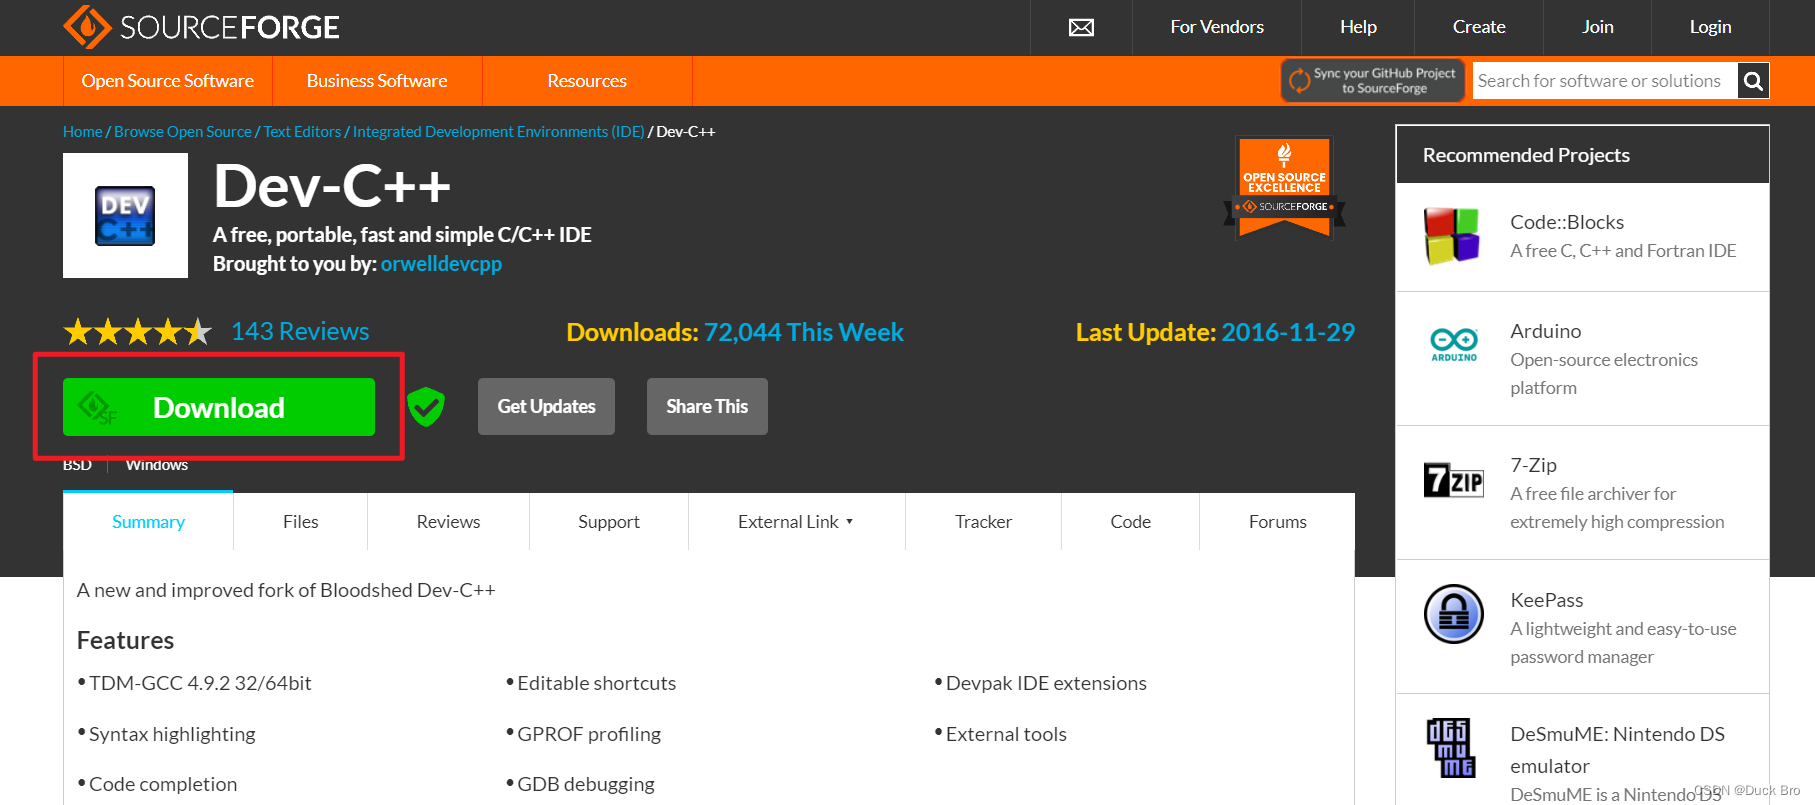Switch to the Support tab
Viewport: 1815px width, 805px height.
(x=609, y=522)
